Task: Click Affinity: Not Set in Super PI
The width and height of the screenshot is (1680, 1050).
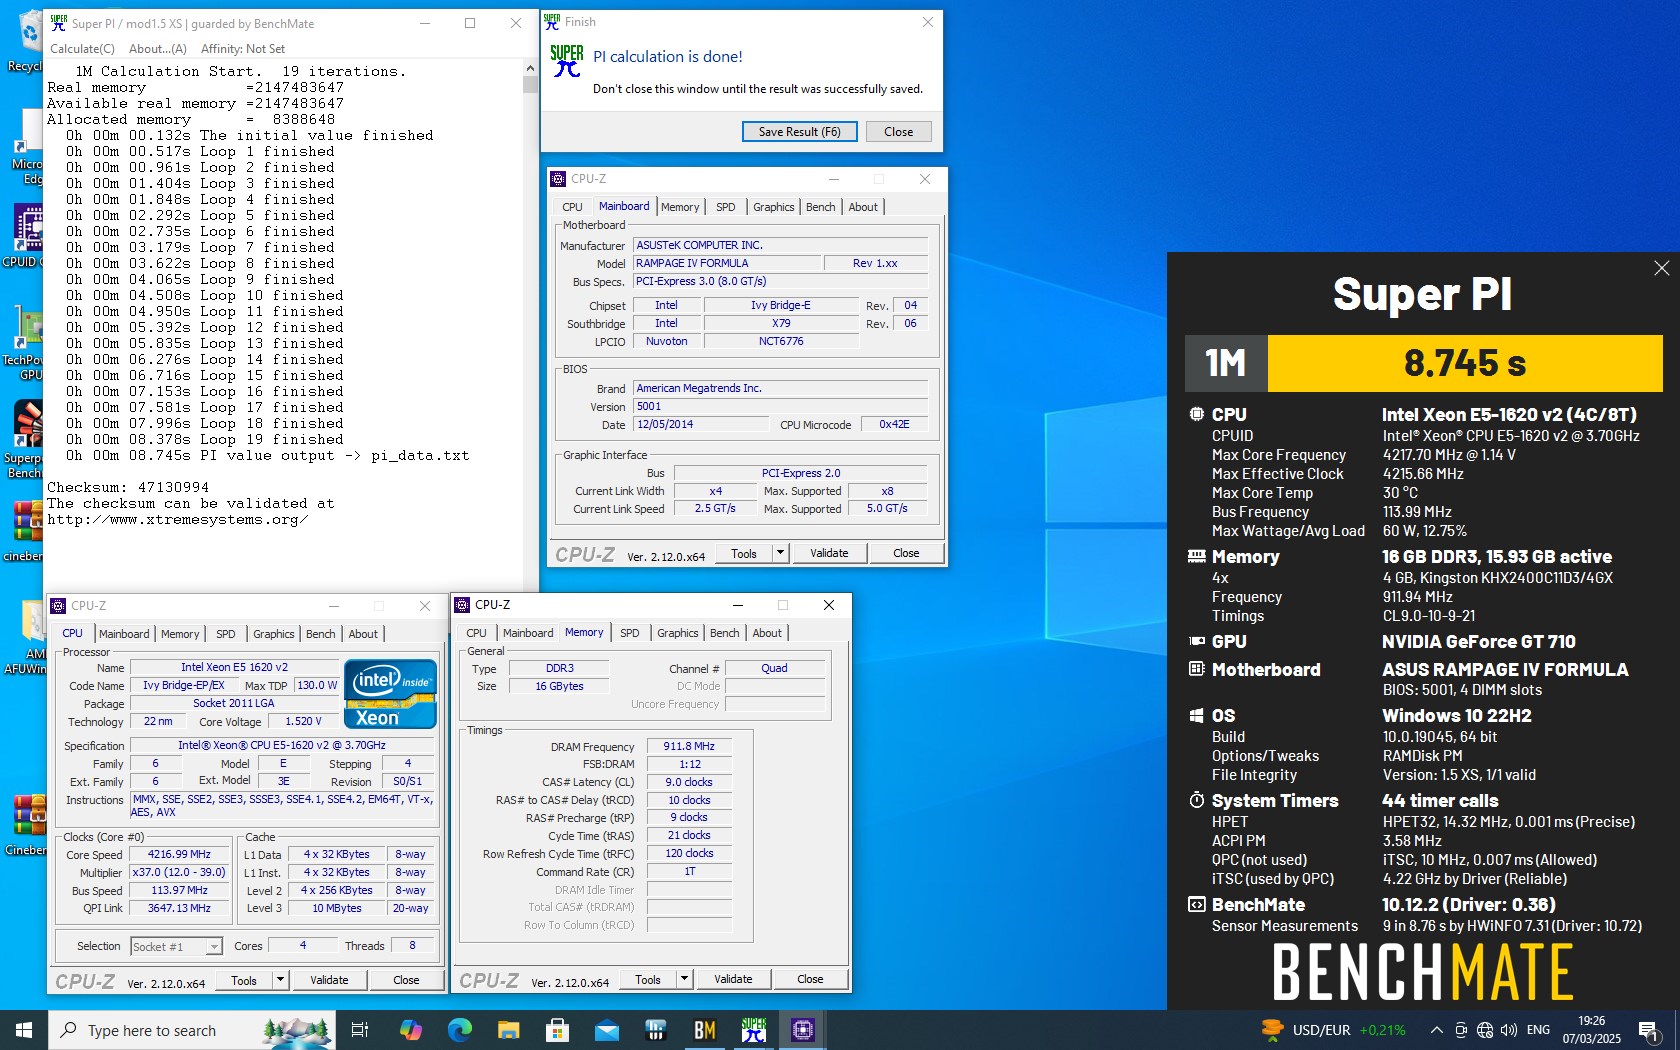Action: [243, 48]
